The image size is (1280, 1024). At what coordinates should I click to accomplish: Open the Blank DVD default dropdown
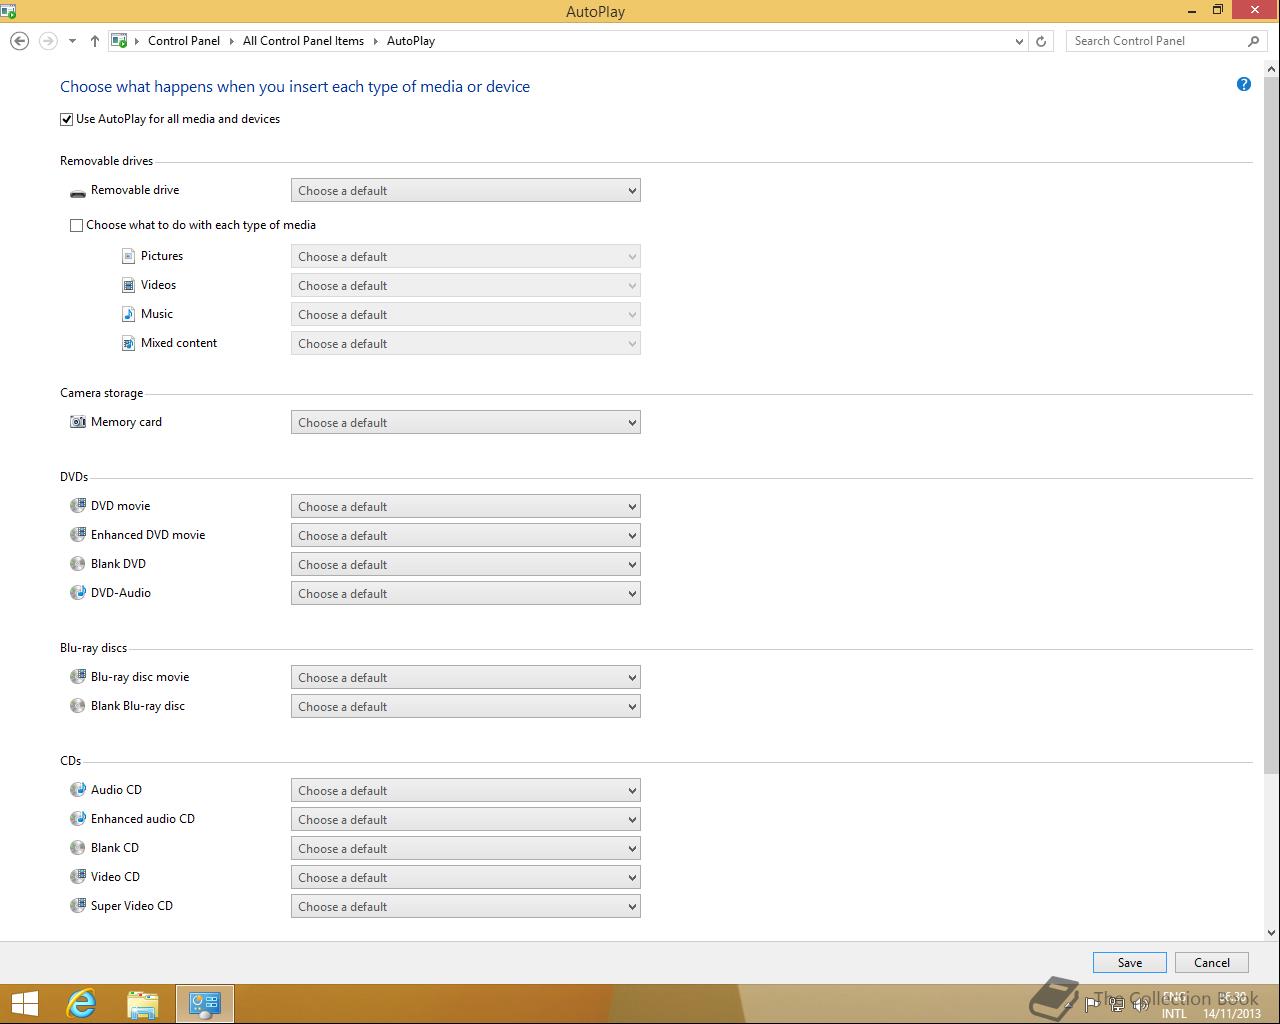(x=466, y=565)
